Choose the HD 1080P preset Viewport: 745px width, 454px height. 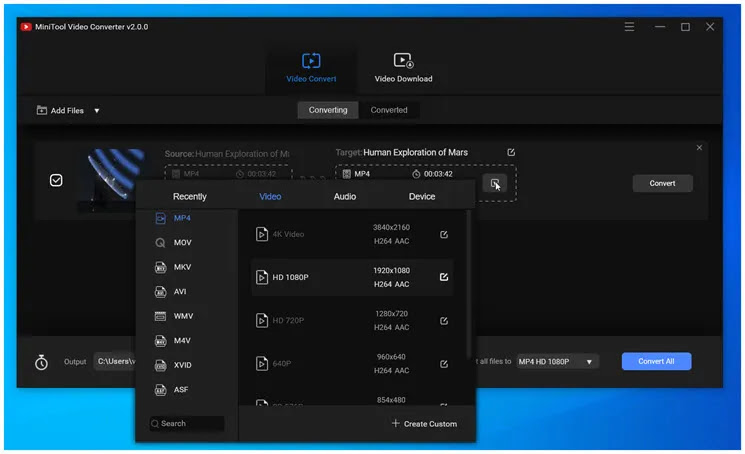(352, 277)
